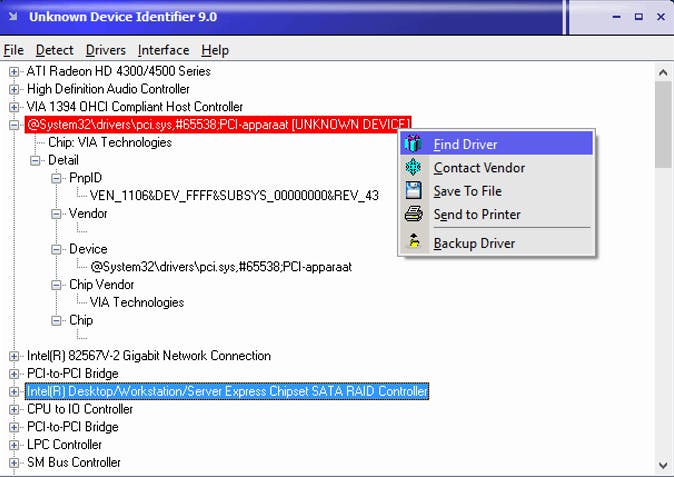Collapse the Chip node expander
This screenshot has height=477, width=674.
point(56,321)
